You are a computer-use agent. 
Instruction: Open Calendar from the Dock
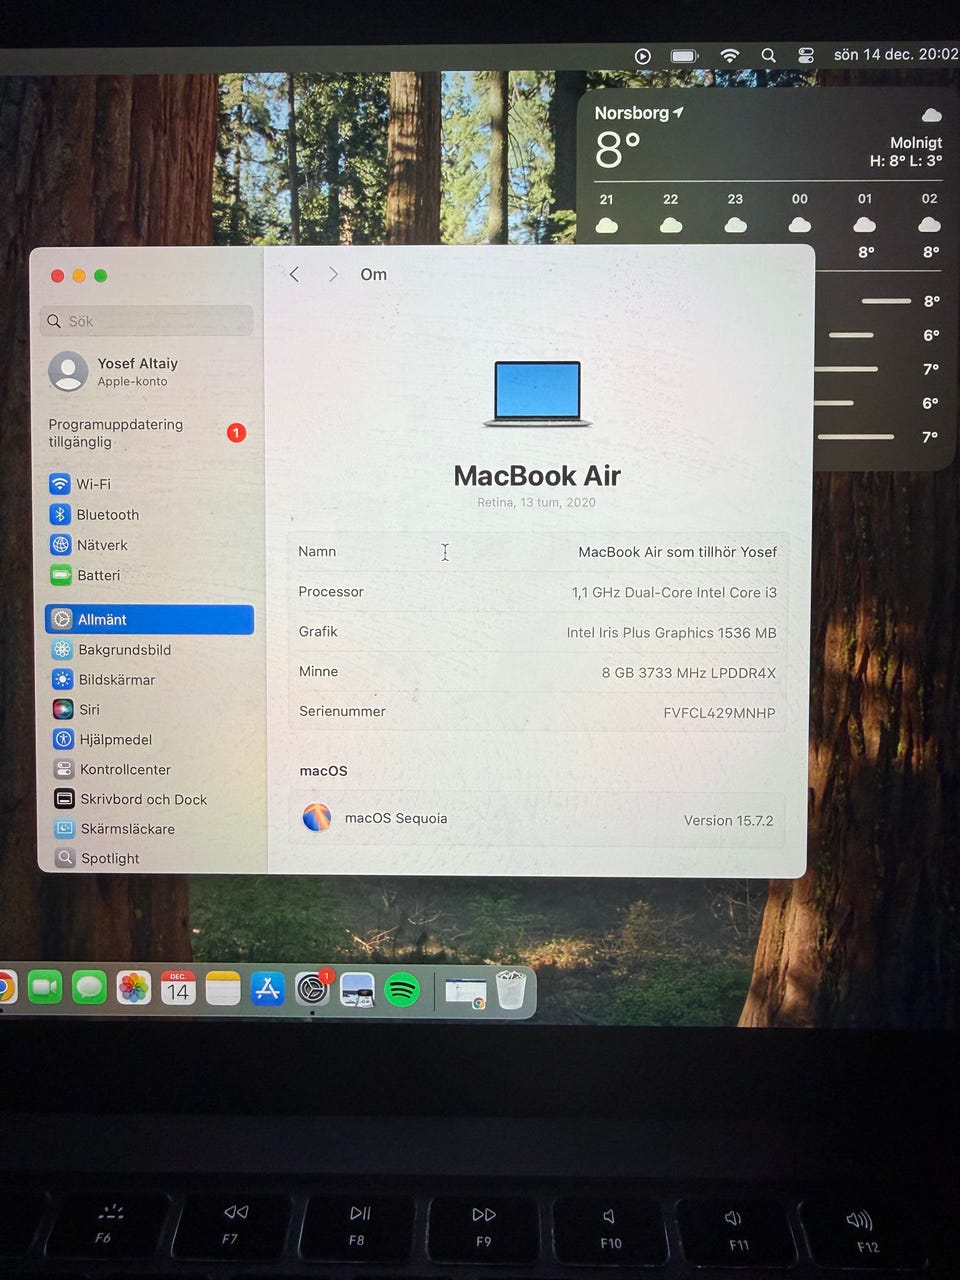pos(178,988)
